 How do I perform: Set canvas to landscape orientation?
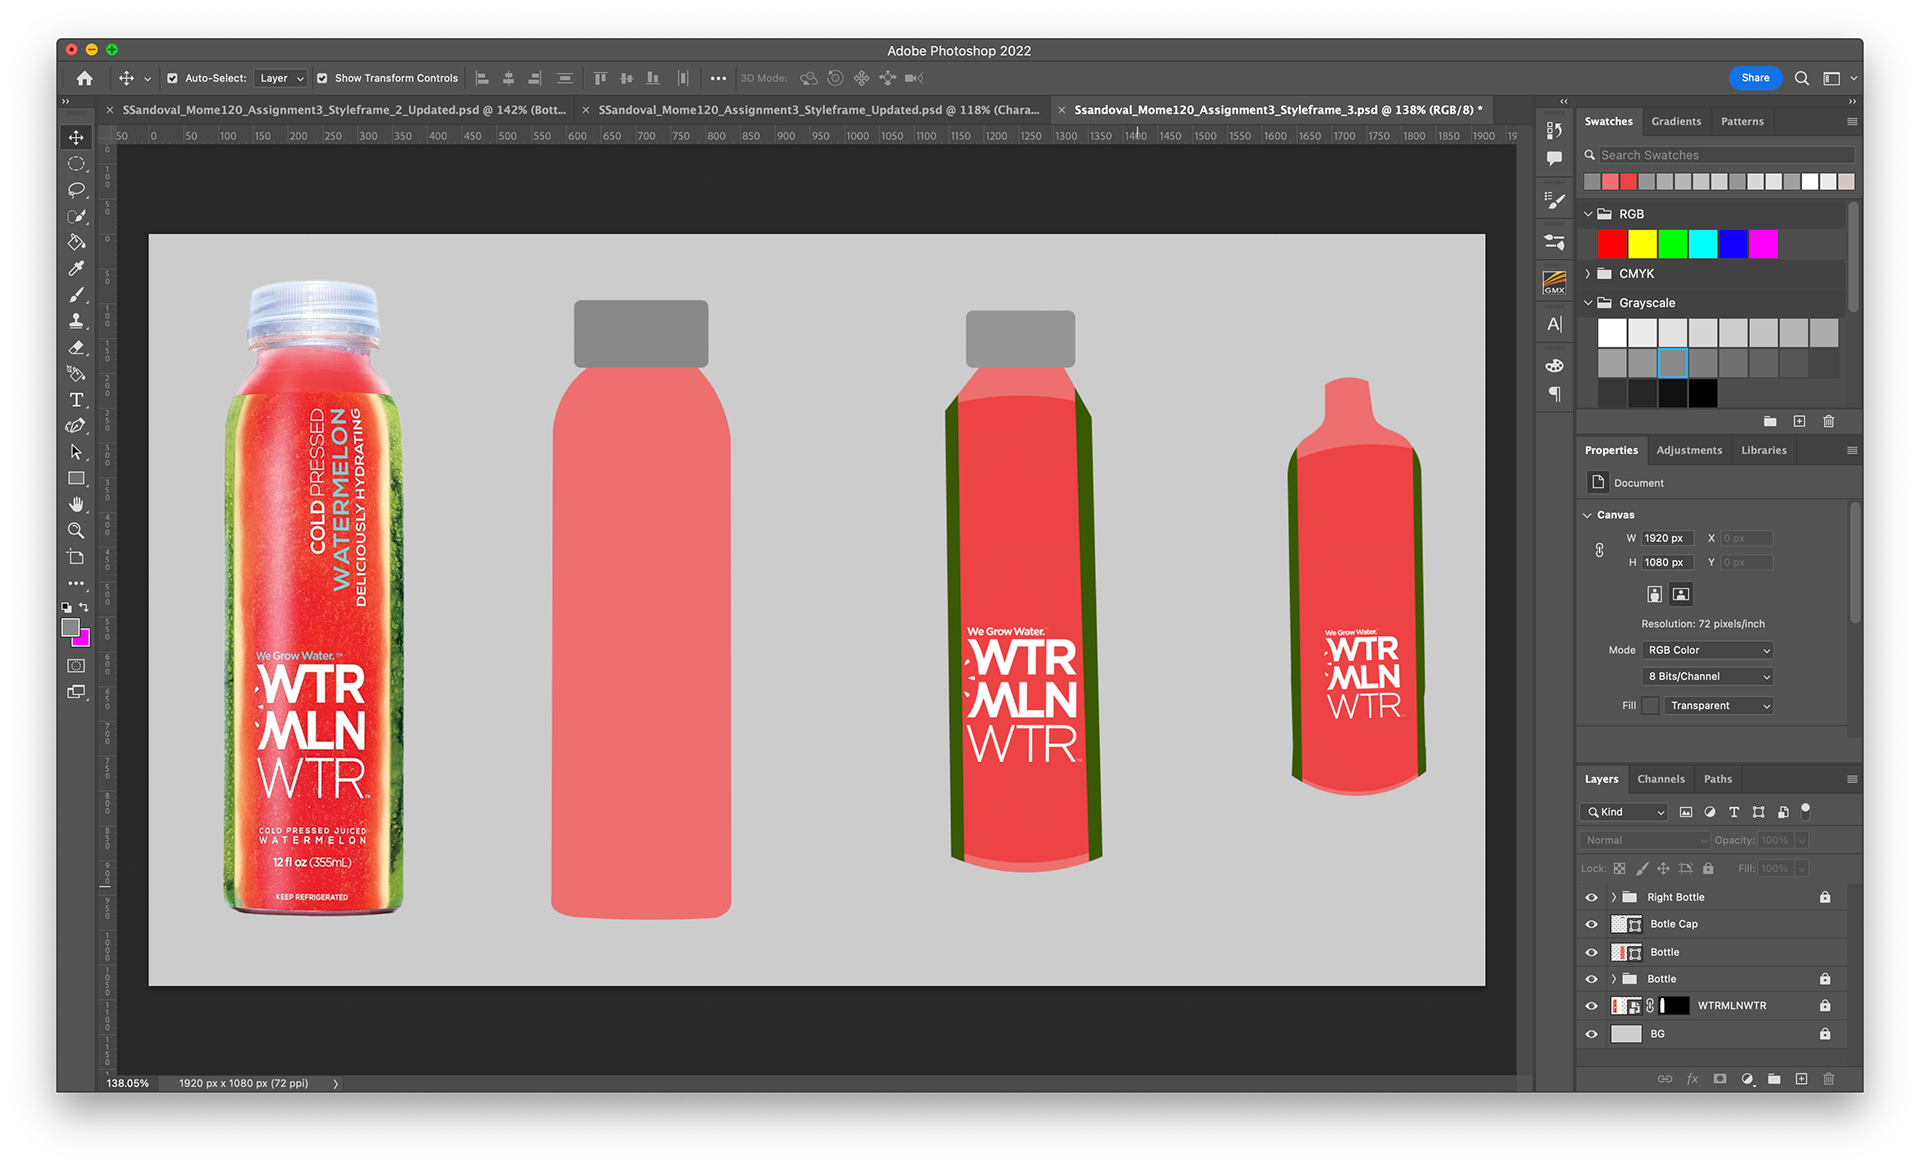(1681, 594)
